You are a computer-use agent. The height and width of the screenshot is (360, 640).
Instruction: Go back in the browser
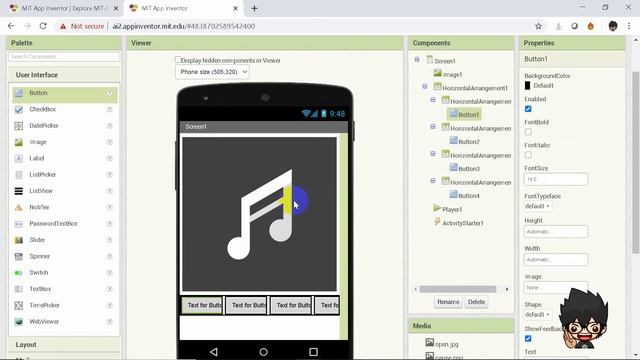[11, 26]
